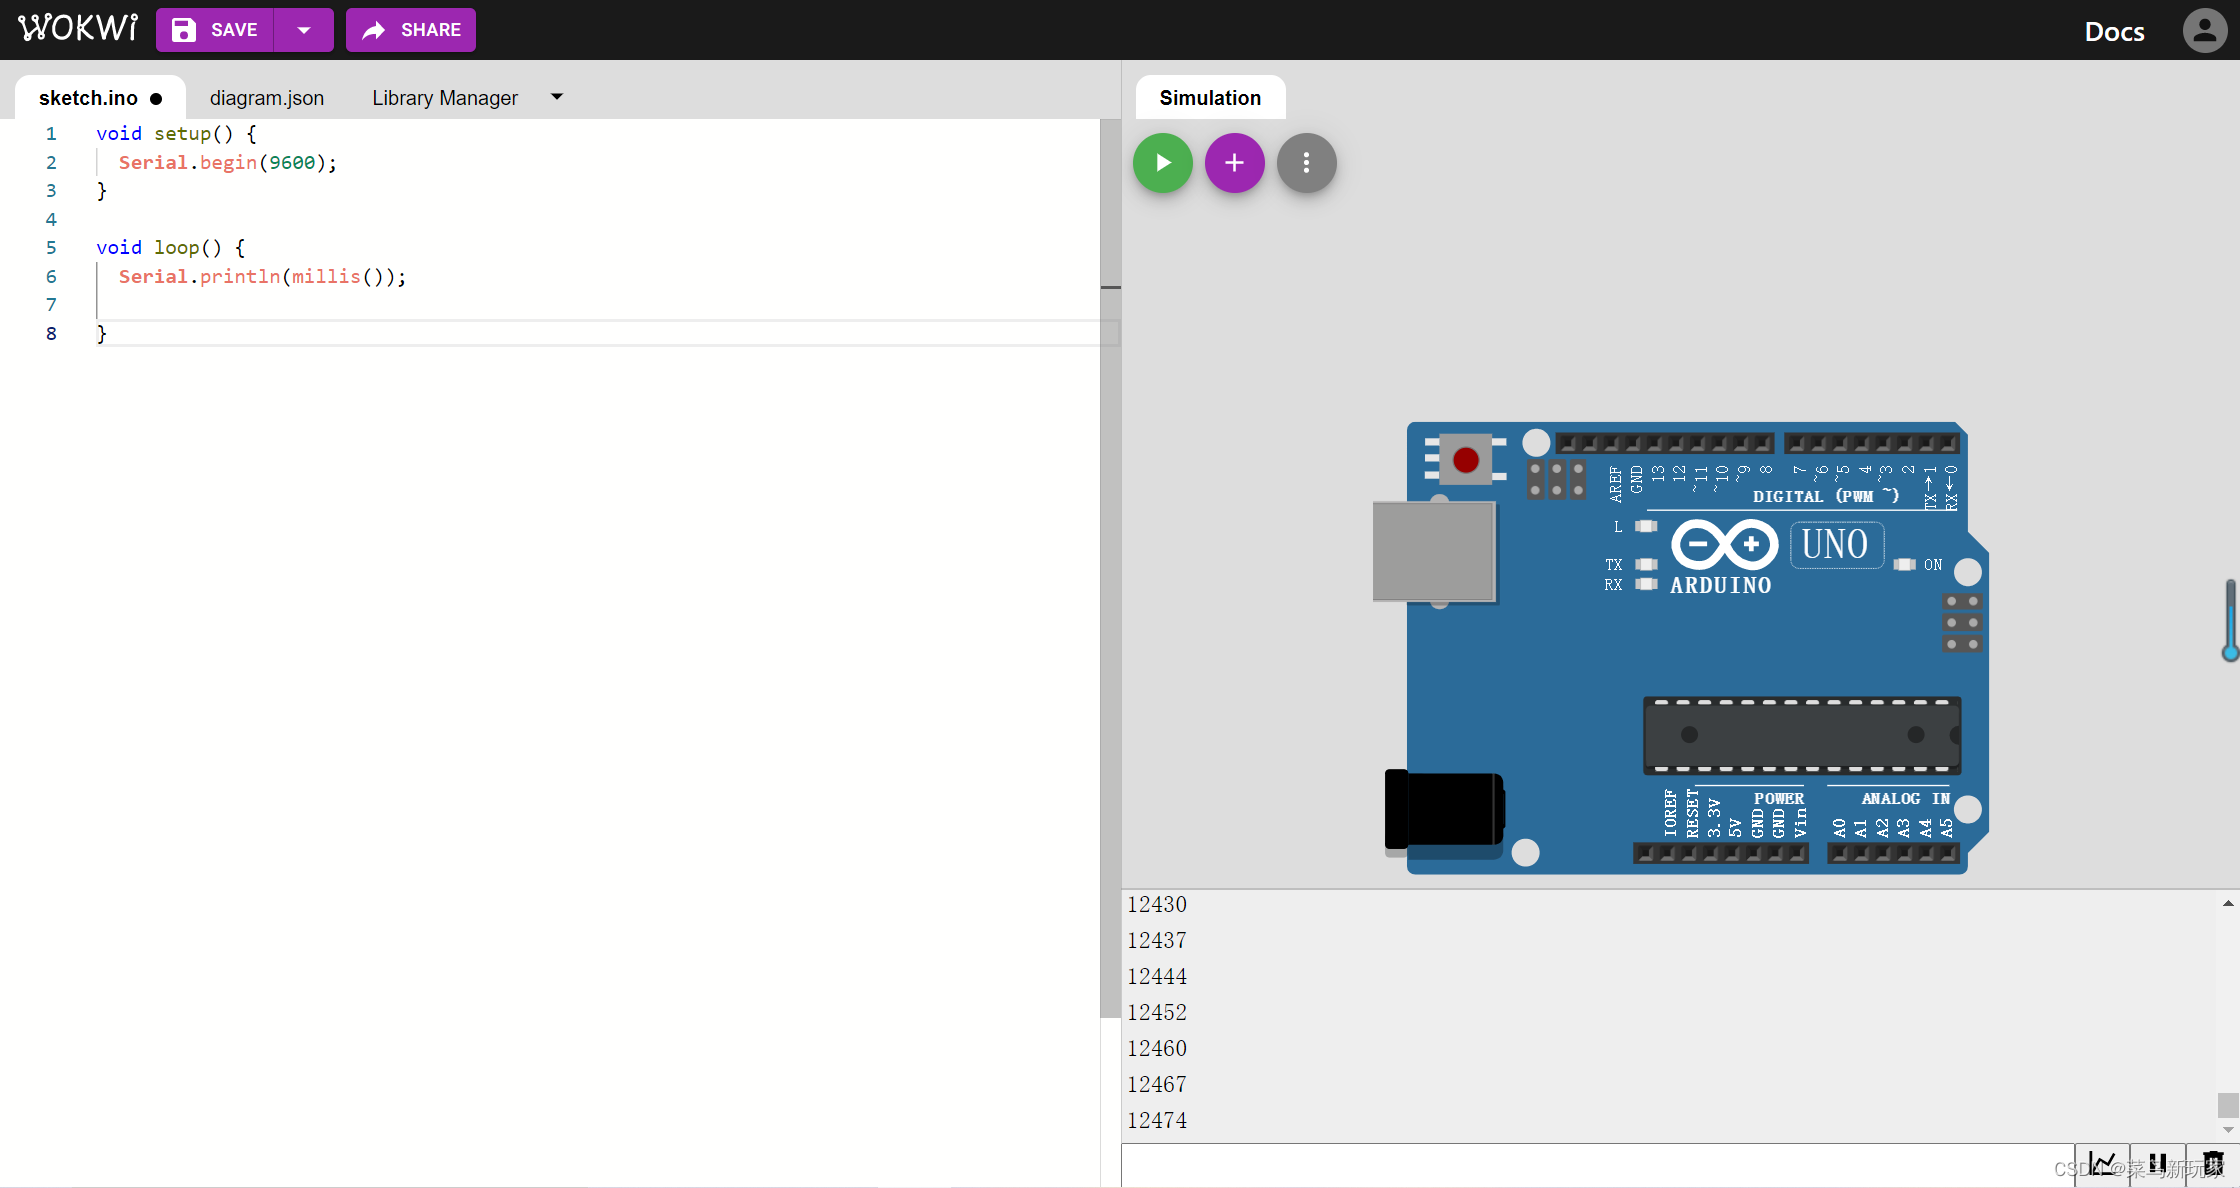The image size is (2240, 1188).
Task: Click the ANALOG IN pin header
Action: click(x=1893, y=853)
